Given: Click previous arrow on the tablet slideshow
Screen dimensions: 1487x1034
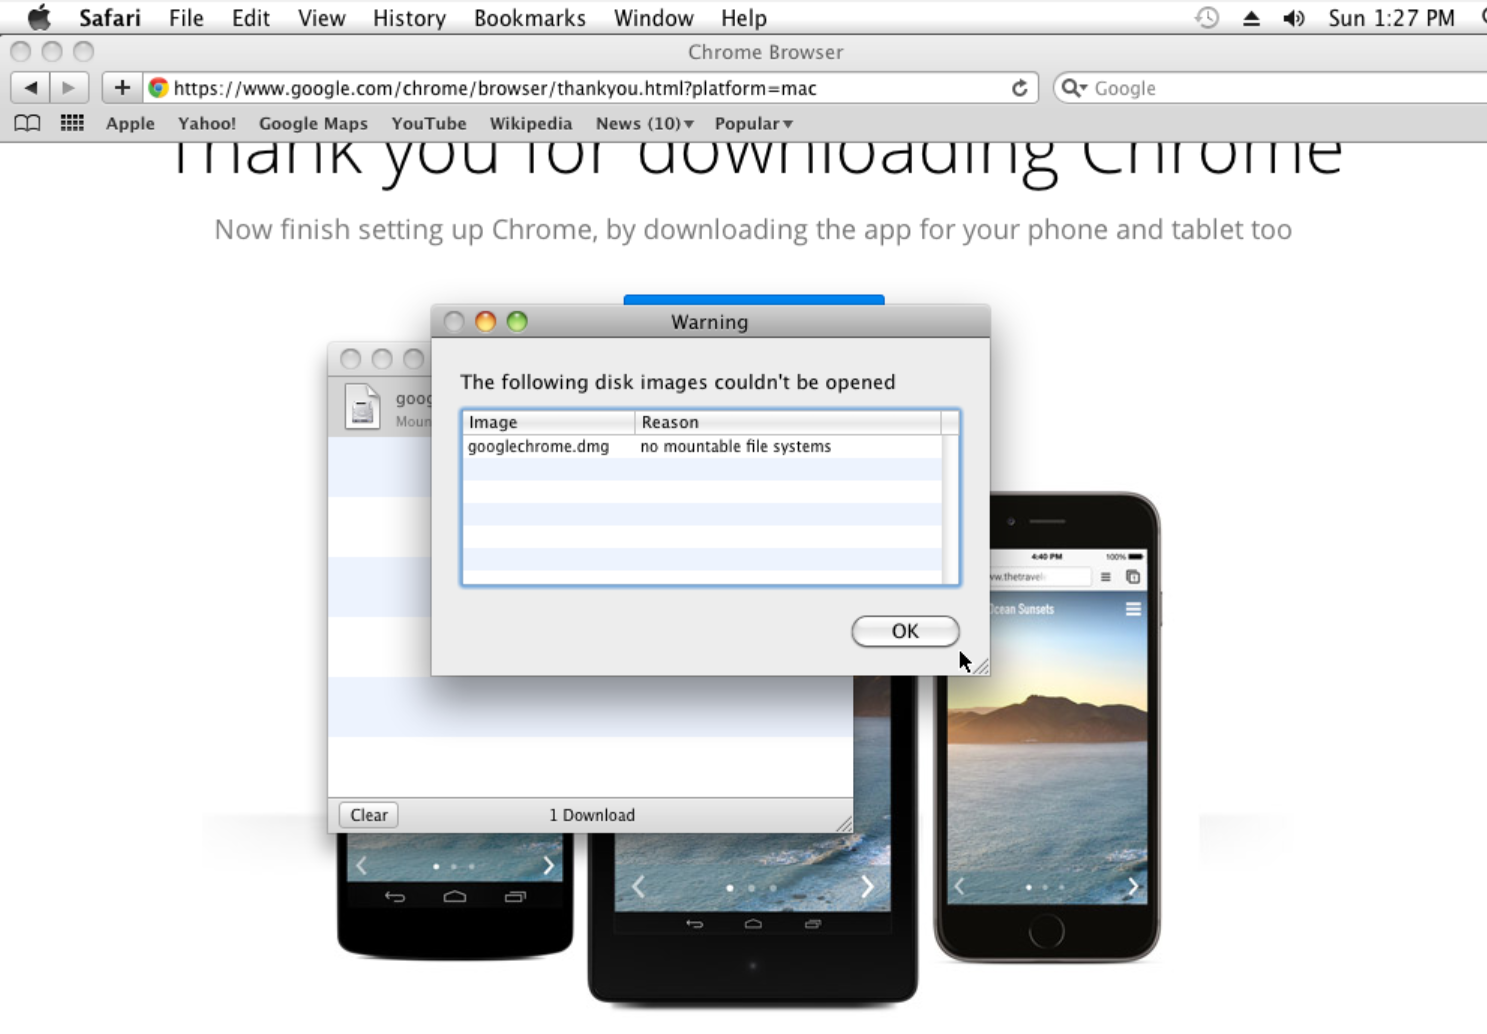Looking at the screenshot, I should click(638, 886).
